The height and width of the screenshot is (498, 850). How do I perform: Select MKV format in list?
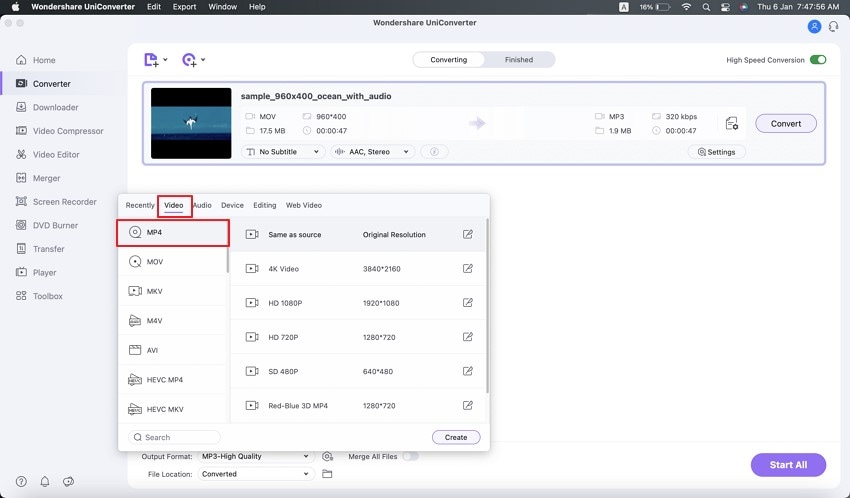point(173,291)
